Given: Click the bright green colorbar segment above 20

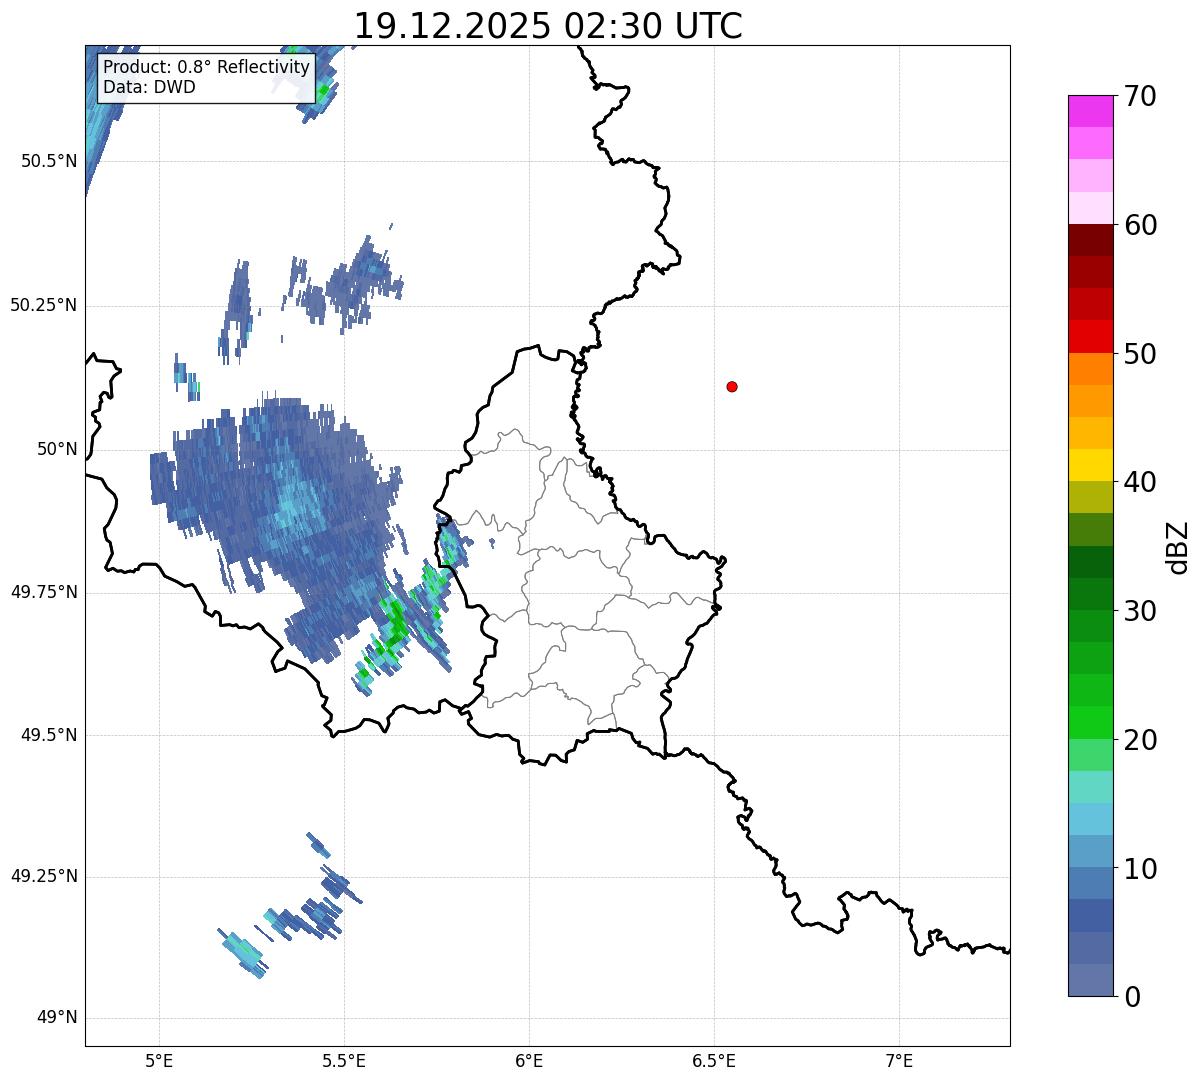Looking at the screenshot, I should click(x=1090, y=722).
